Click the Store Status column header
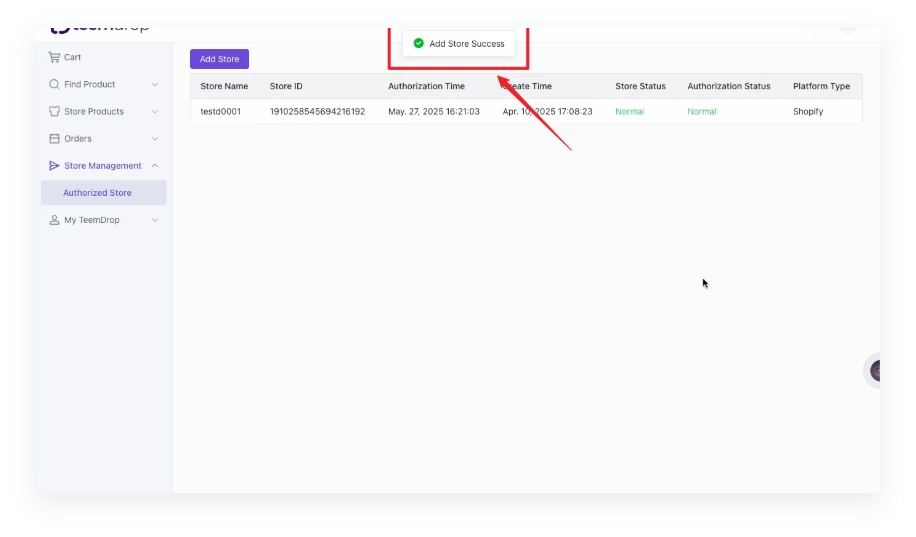This screenshot has height=537, width=916. click(640, 86)
